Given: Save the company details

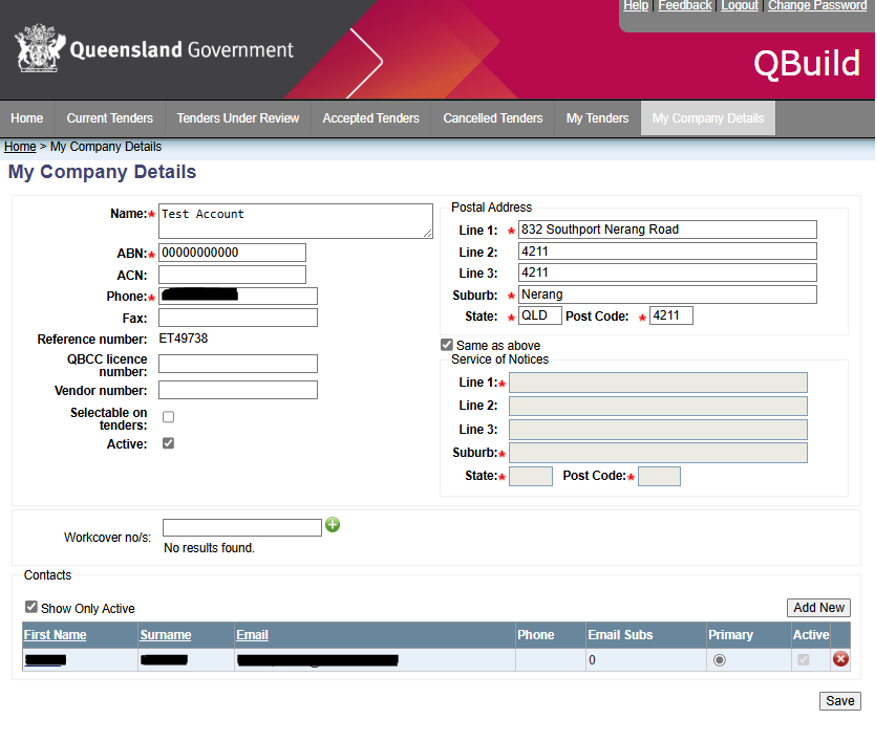Looking at the screenshot, I should [x=840, y=701].
